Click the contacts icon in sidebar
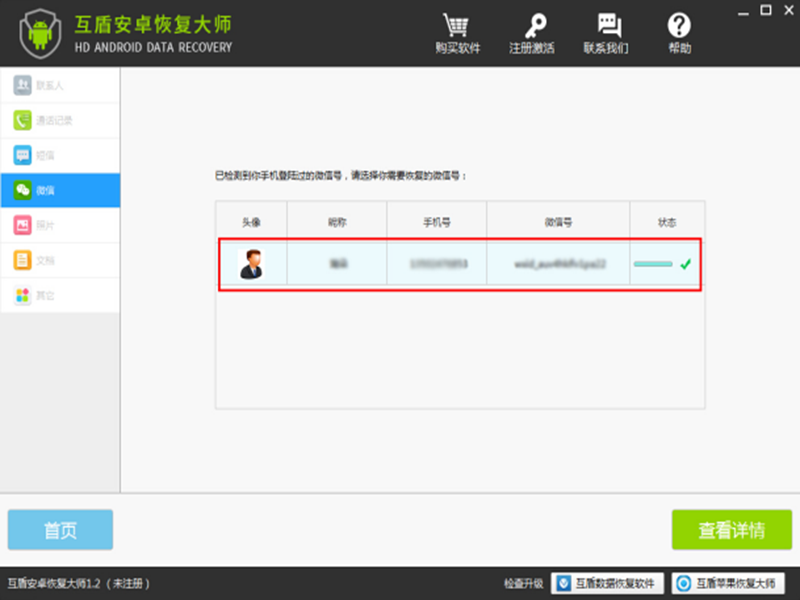The image size is (800, 600). [22, 85]
